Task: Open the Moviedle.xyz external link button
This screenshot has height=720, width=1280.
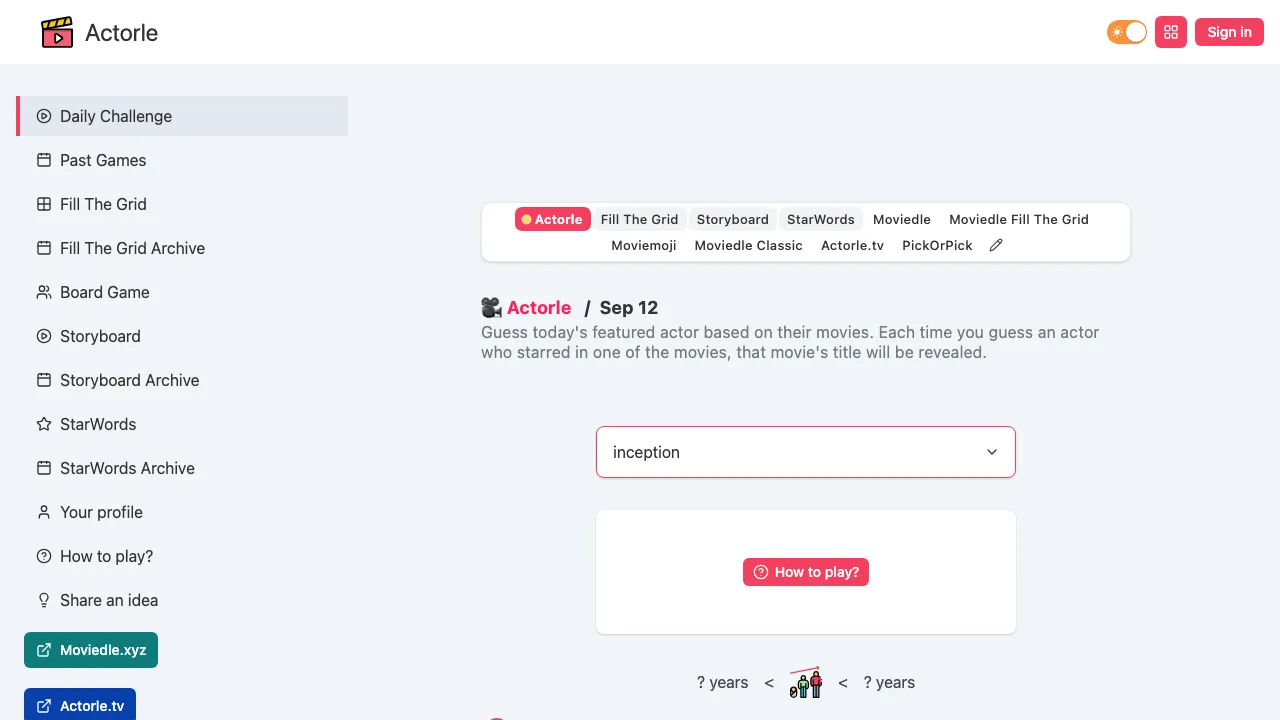Action: pos(91,650)
